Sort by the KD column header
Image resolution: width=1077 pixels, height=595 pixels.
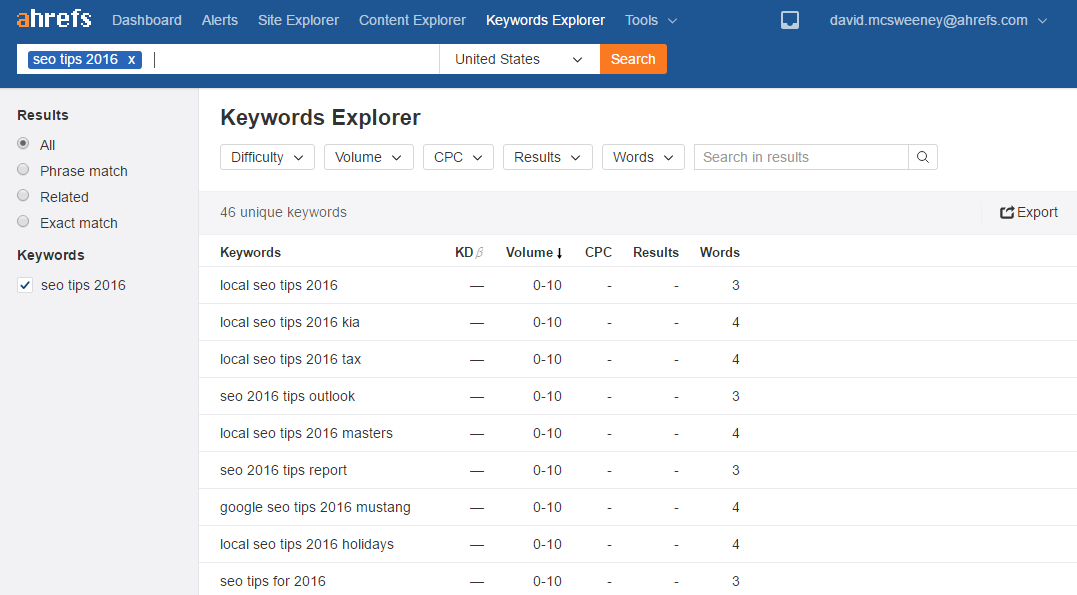click(469, 252)
